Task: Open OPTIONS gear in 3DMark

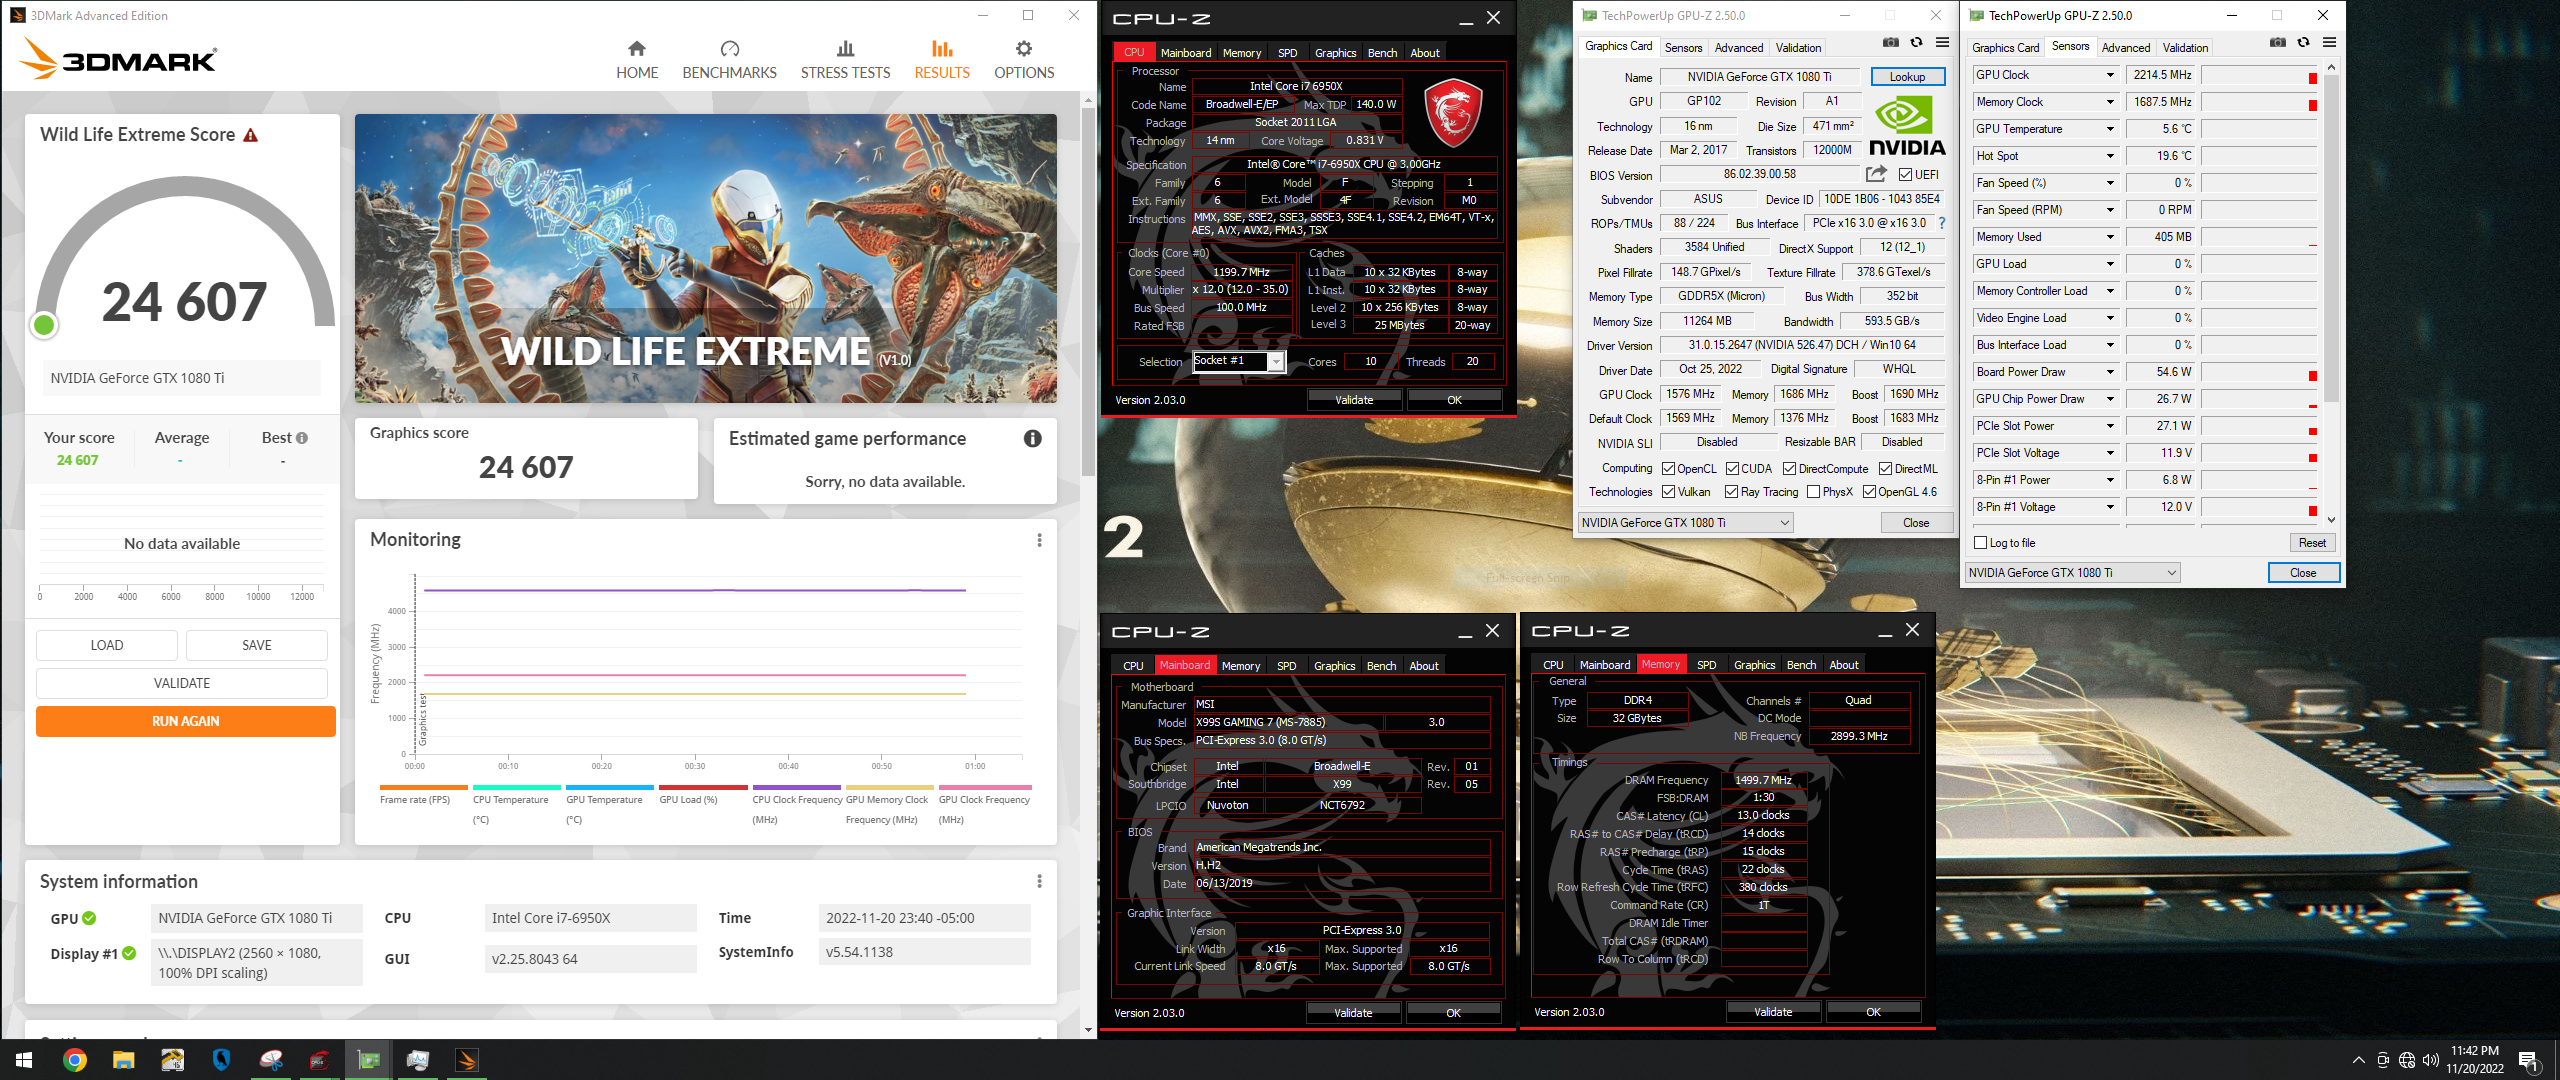Action: coord(1024,60)
